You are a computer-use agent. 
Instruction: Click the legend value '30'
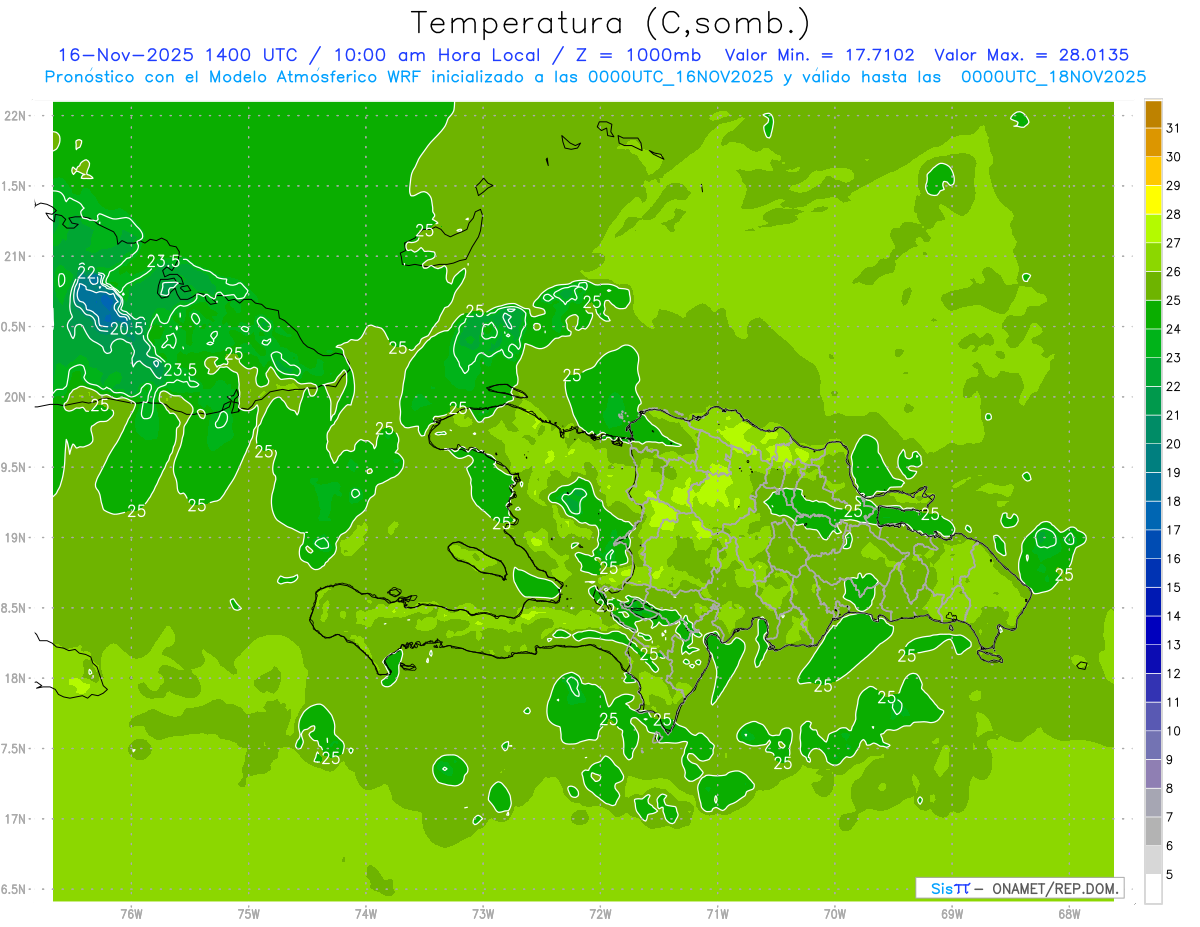point(1174,157)
